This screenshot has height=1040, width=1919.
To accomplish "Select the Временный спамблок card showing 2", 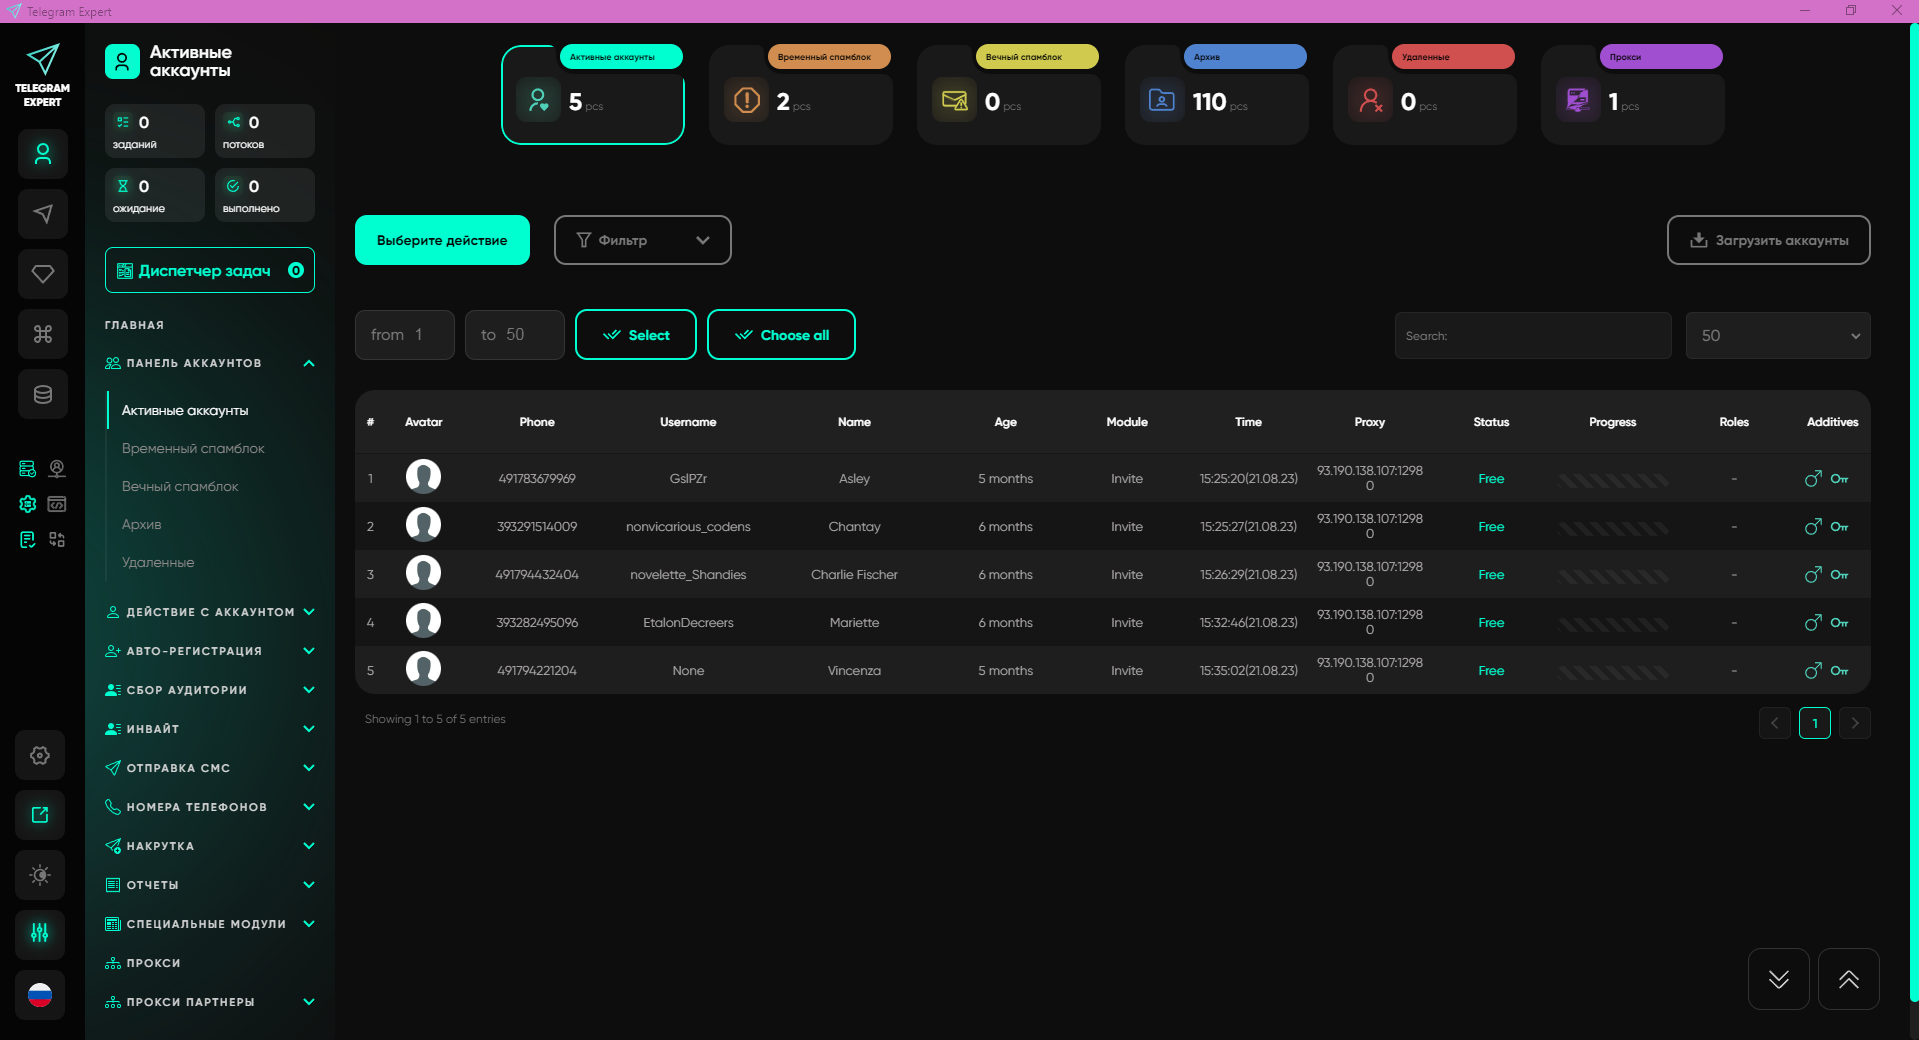I will click(x=801, y=95).
